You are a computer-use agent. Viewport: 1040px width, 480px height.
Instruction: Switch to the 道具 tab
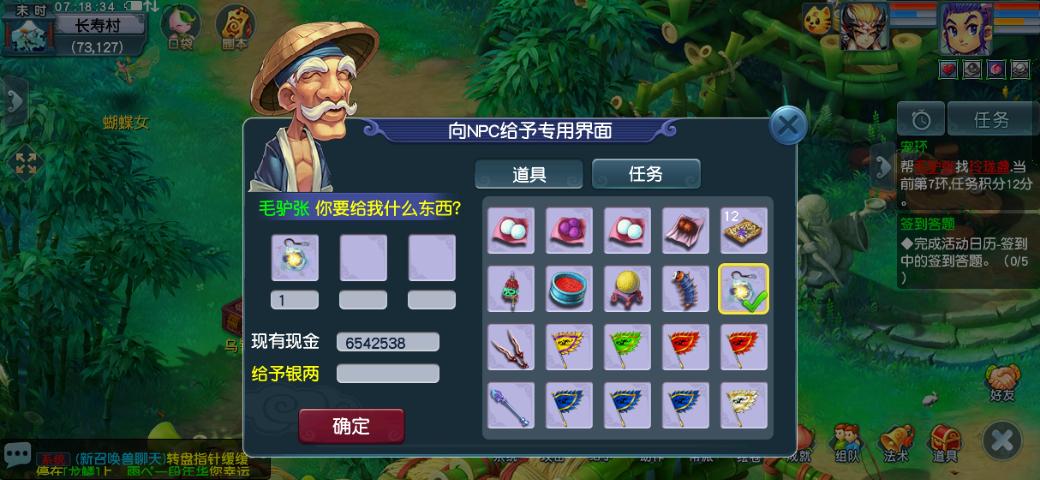point(529,174)
